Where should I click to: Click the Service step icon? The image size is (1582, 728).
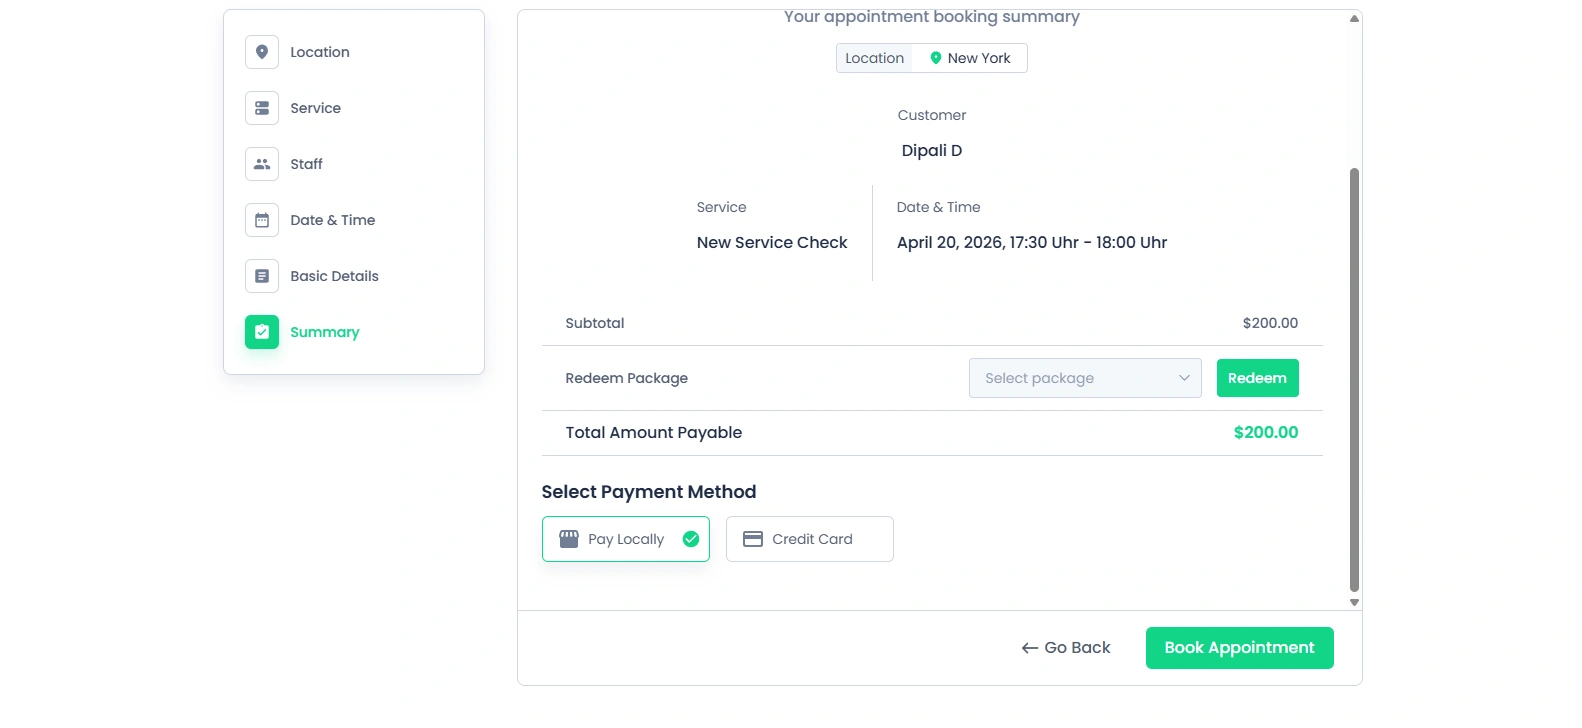[x=262, y=108]
